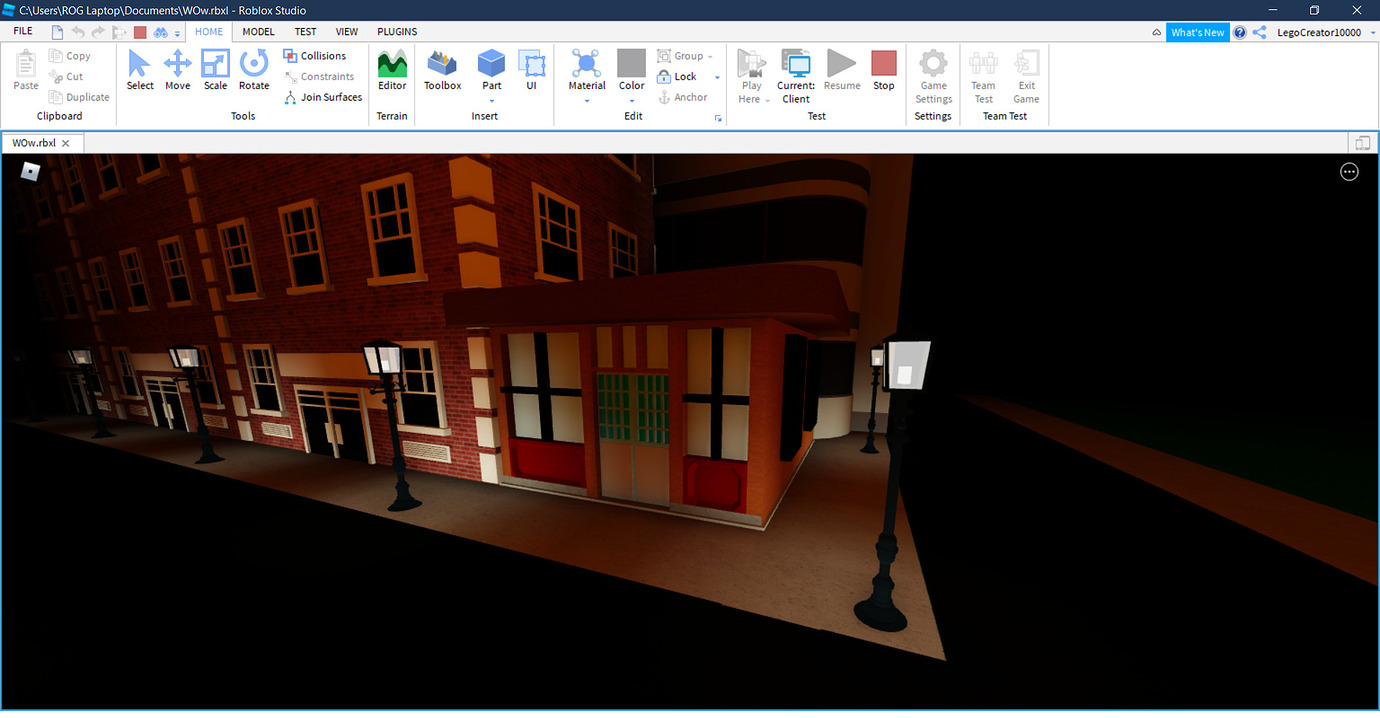Open the Terrain Editor
1380x718 pixels.
392,70
